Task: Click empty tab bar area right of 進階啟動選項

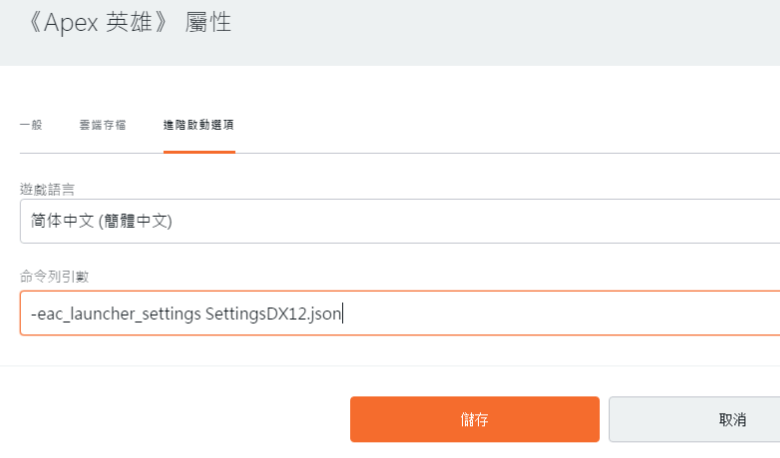Action: (500, 125)
